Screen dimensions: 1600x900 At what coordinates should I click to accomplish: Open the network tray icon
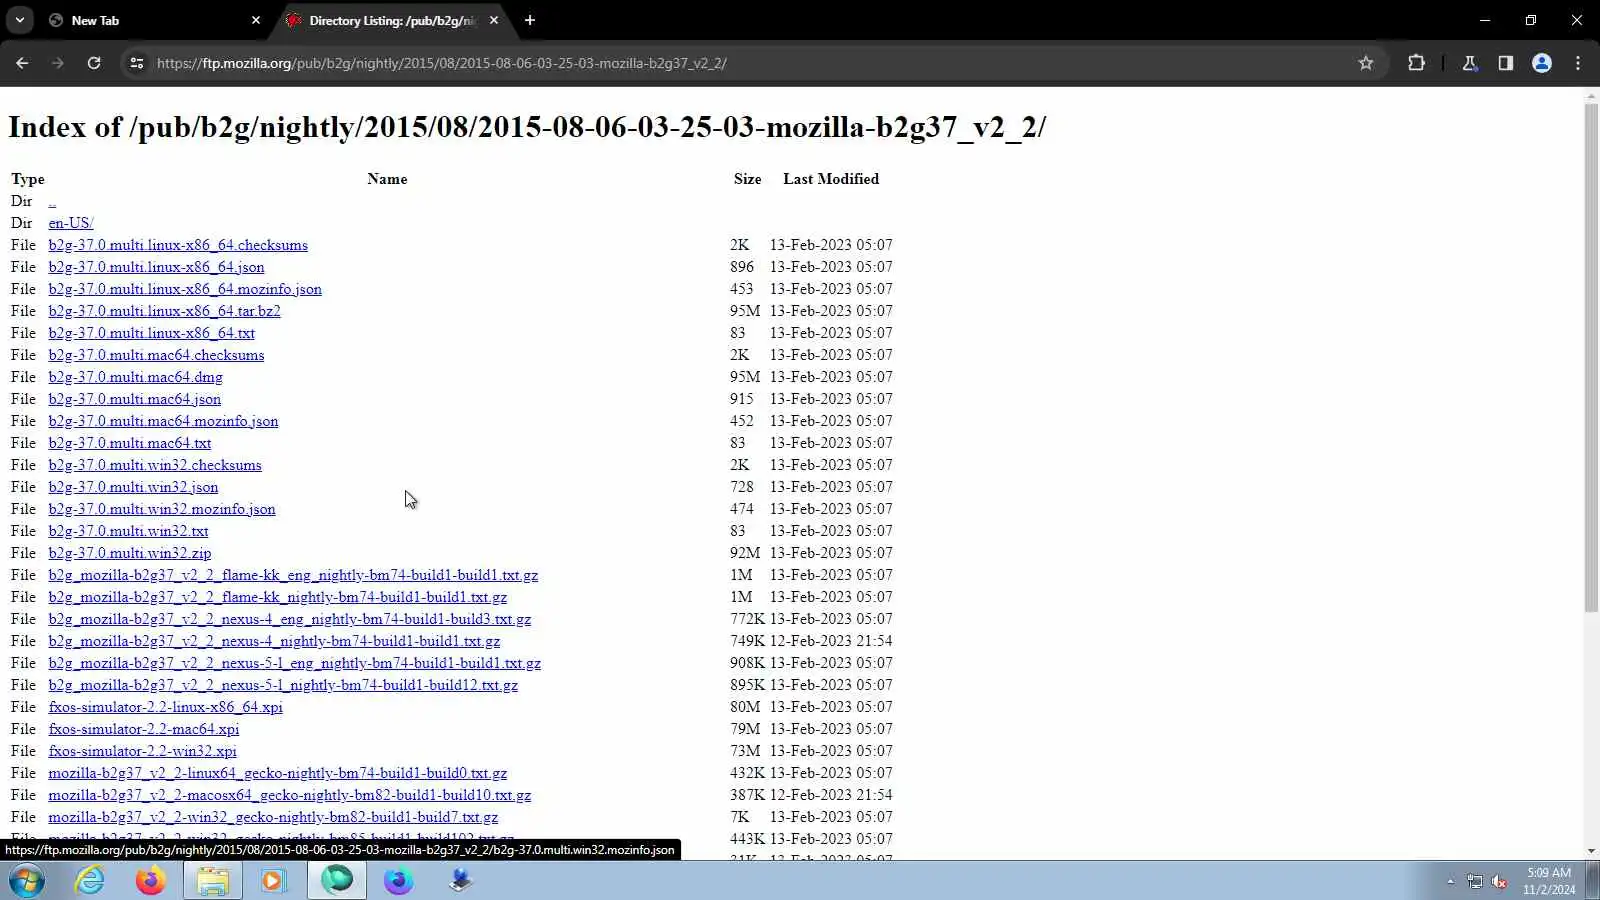1475,881
